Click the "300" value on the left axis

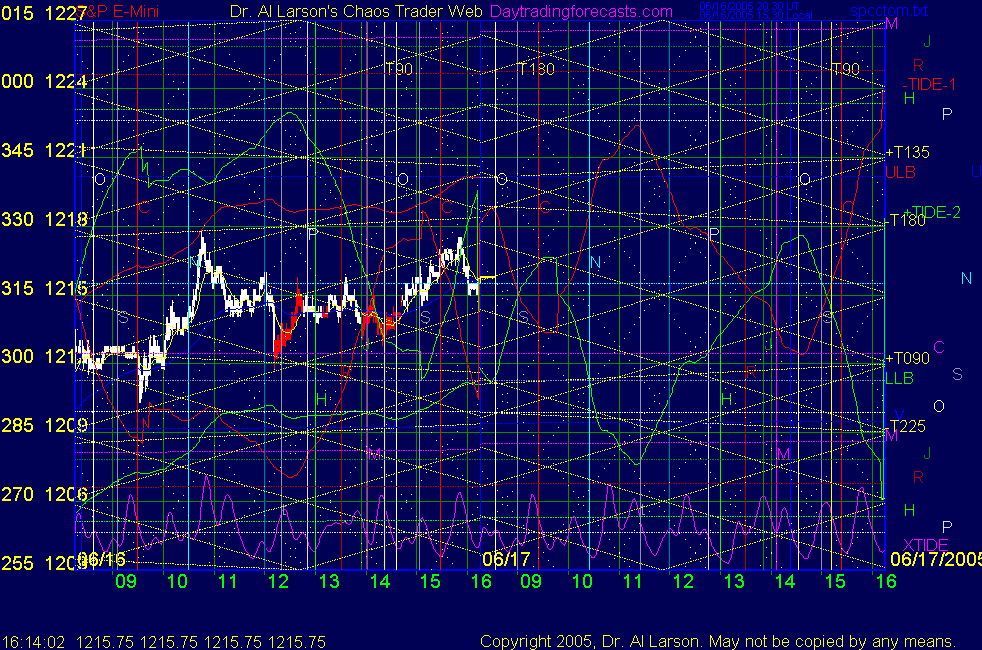17,357
